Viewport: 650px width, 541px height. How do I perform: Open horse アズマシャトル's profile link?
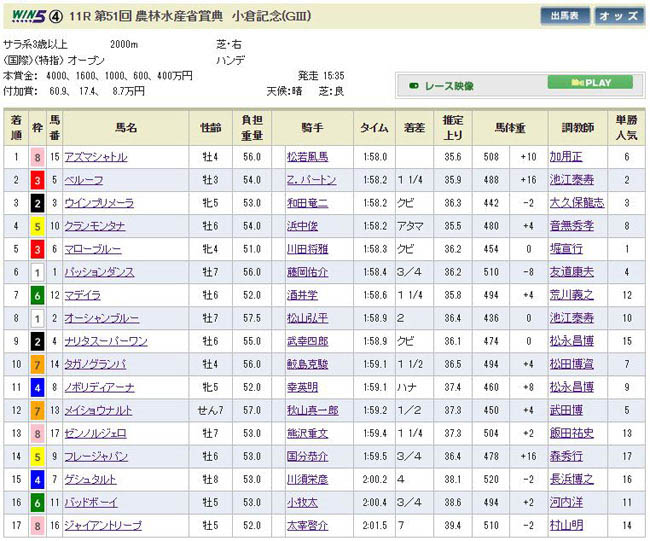click(x=95, y=157)
